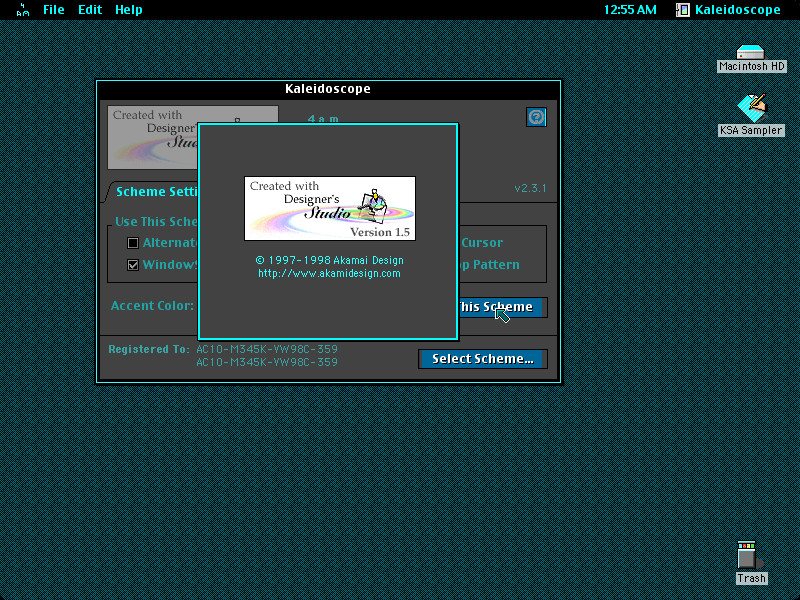Image resolution: width=800 pixels, height=600 pixels.
Task: Click the help question mark icon
Action: point(536,117)
